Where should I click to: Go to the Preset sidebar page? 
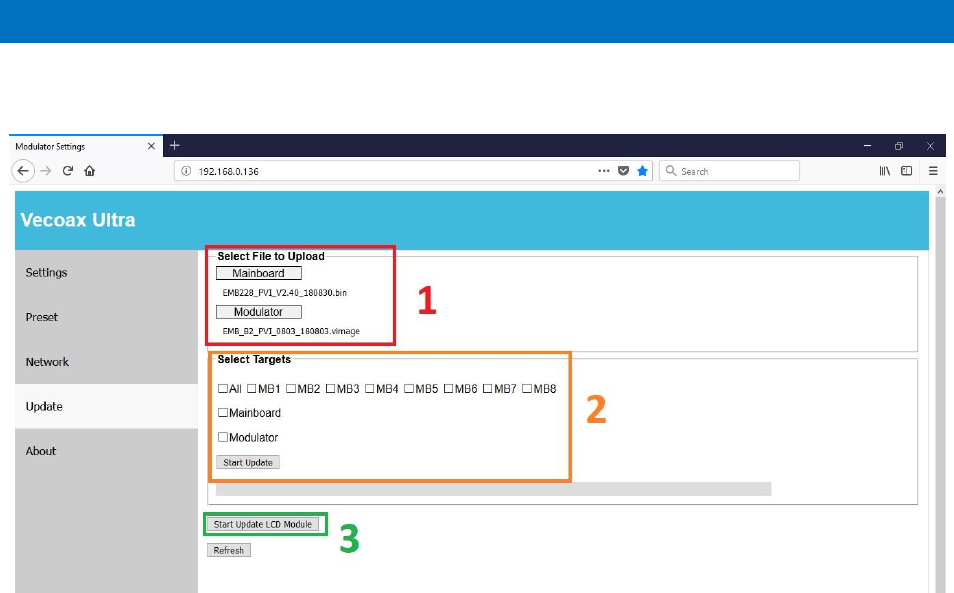coord(106,317)
